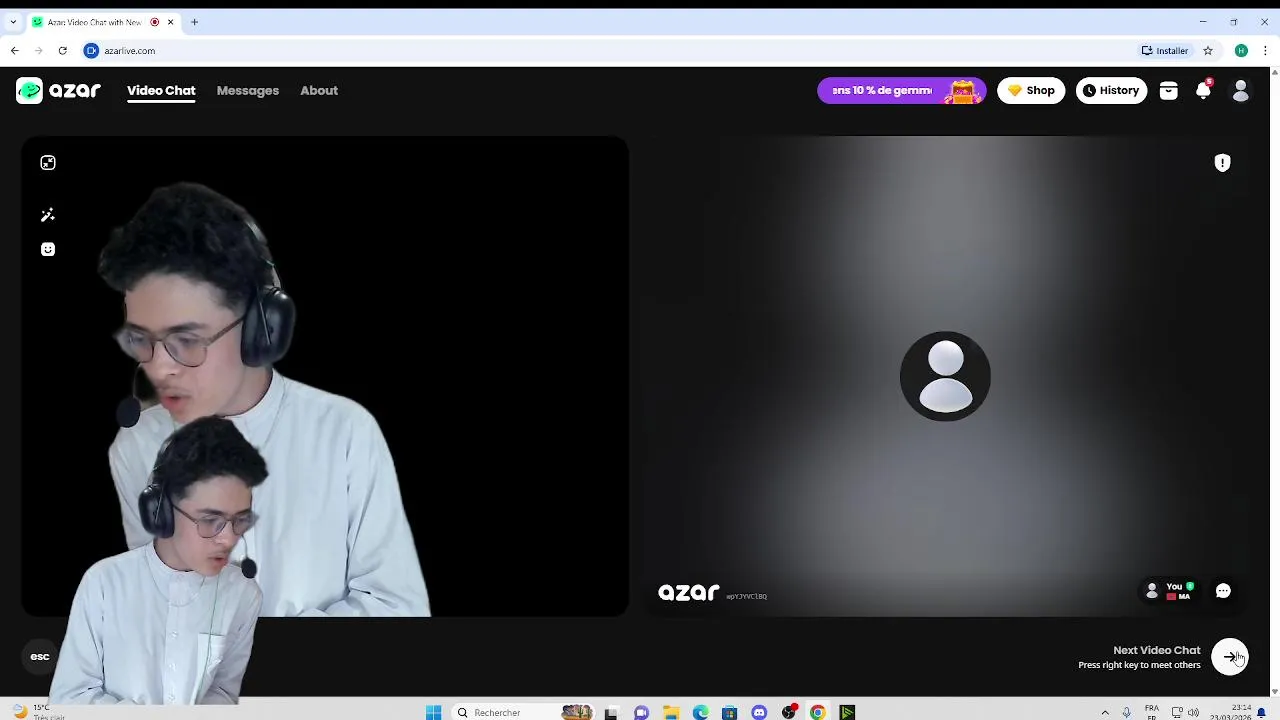This screenshot has height=720, width=1280.
Task: Close the Azar Video Chat tab
Action: point(170,22)
